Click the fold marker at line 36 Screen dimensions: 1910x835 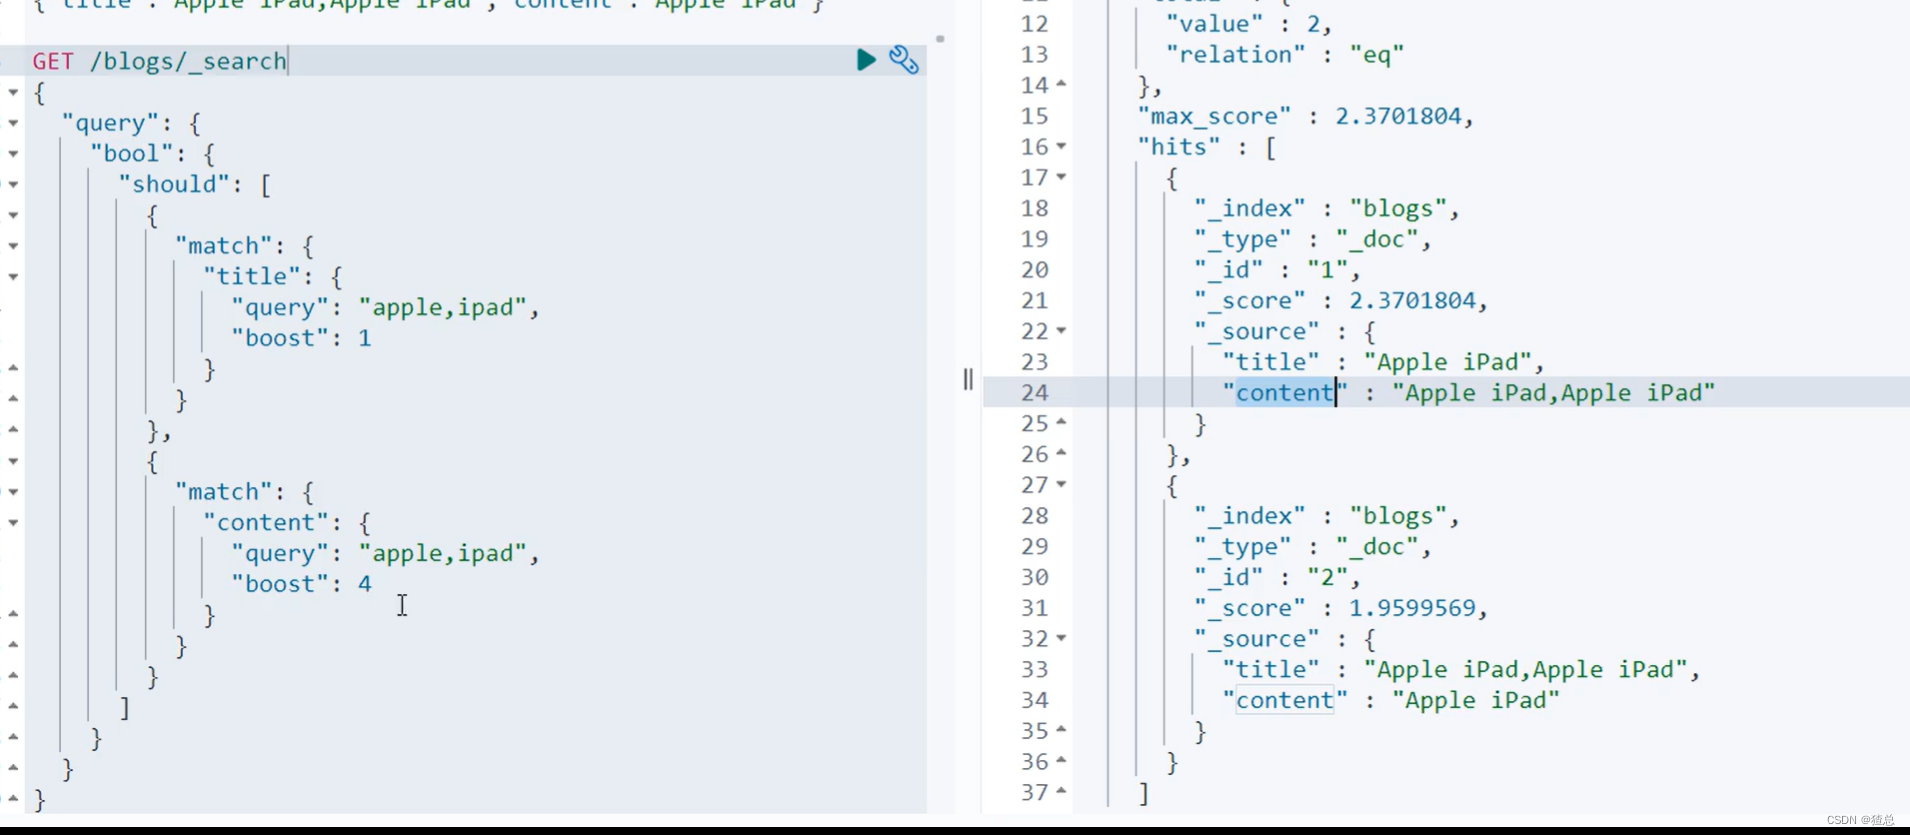point(1061,762)
